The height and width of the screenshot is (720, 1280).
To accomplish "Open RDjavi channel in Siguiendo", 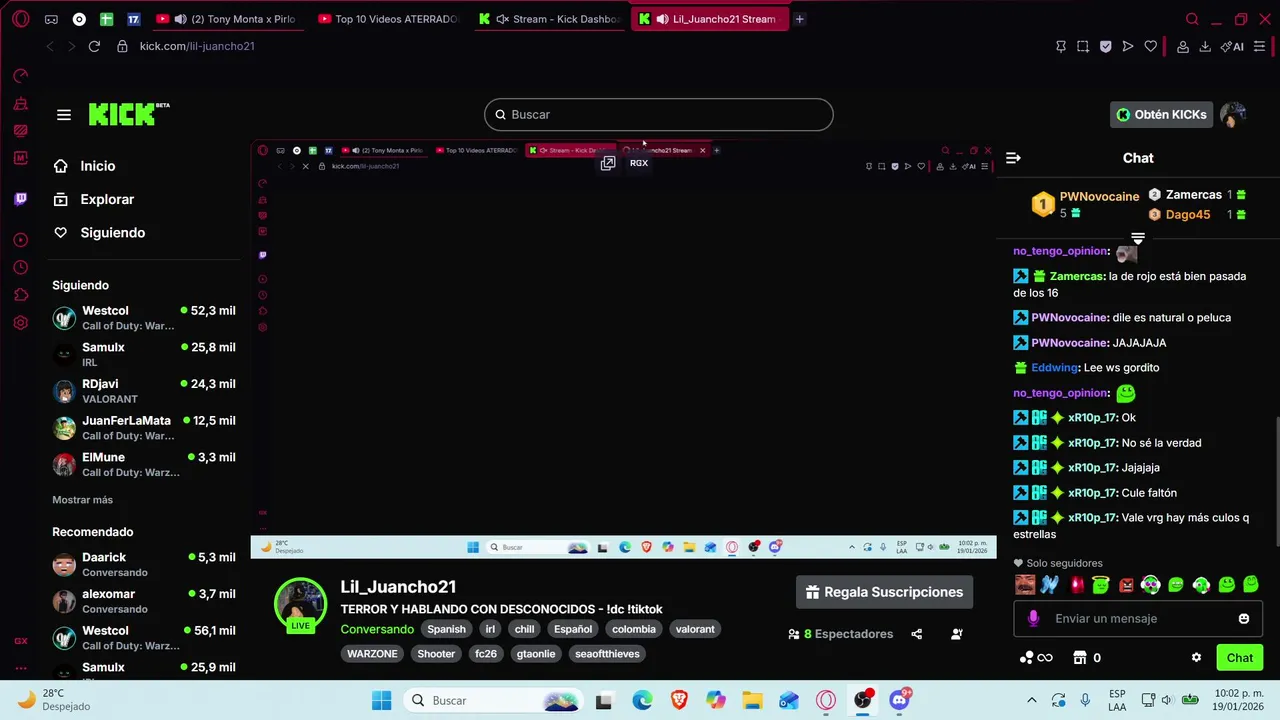I will pyautogui.click(x=144, y=391).
